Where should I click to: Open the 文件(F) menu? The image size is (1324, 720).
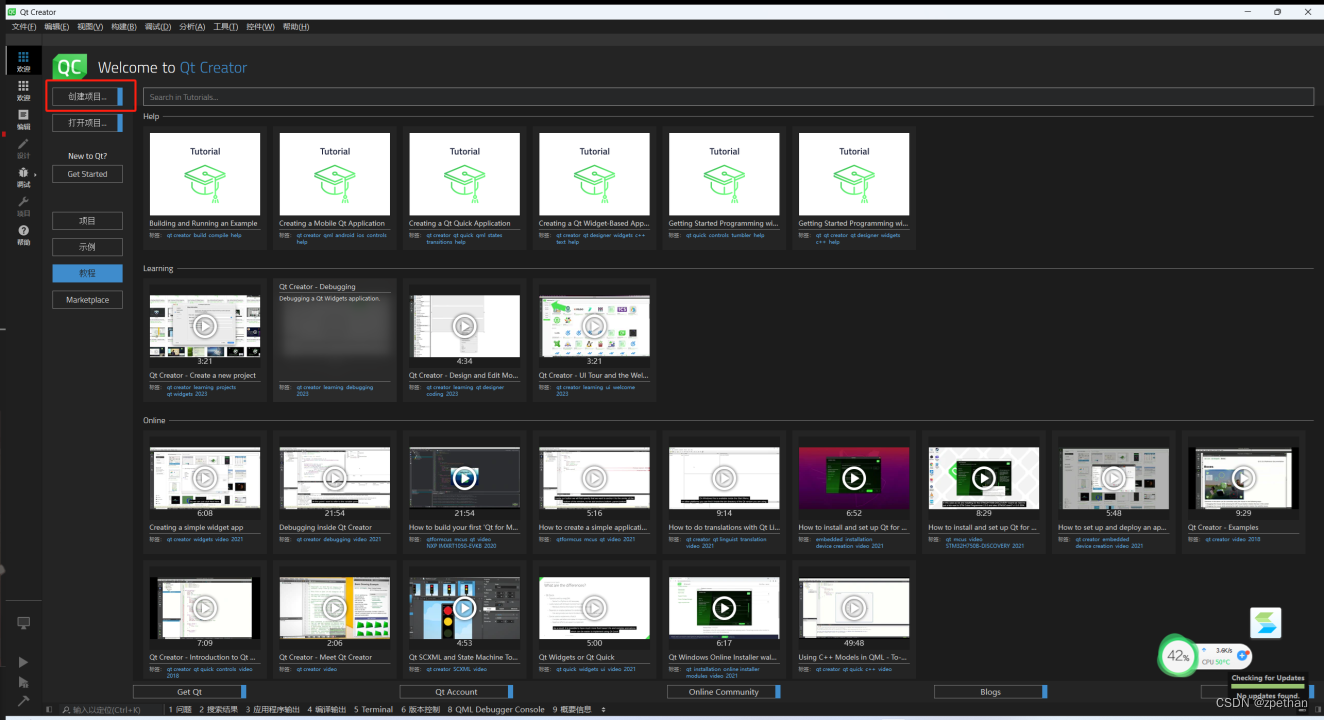[x=24, y=27]
